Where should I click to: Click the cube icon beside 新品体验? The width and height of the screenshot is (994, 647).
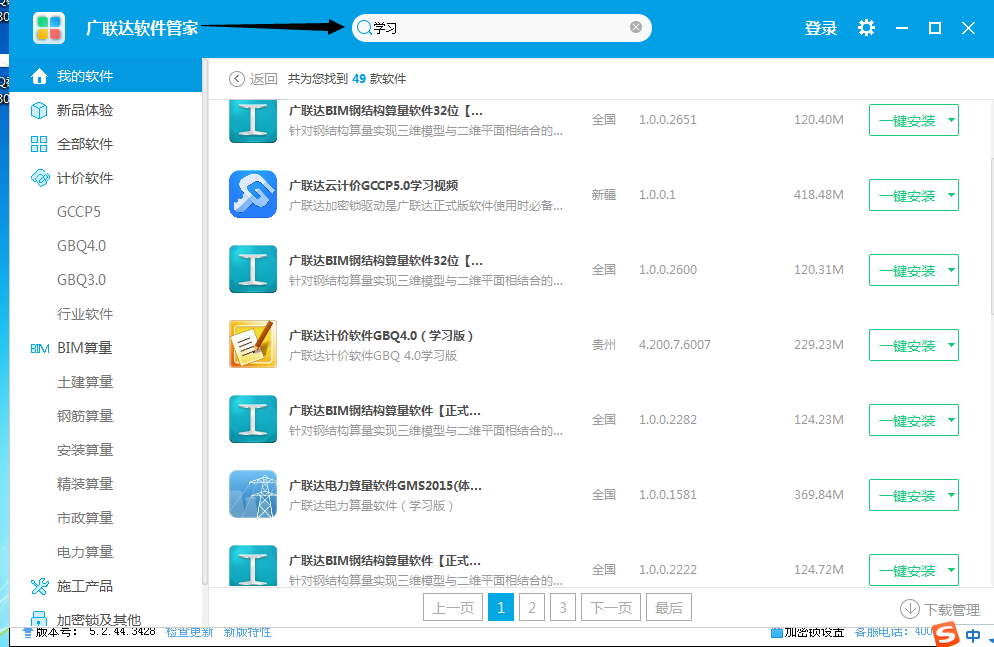(x=39, y=110)
